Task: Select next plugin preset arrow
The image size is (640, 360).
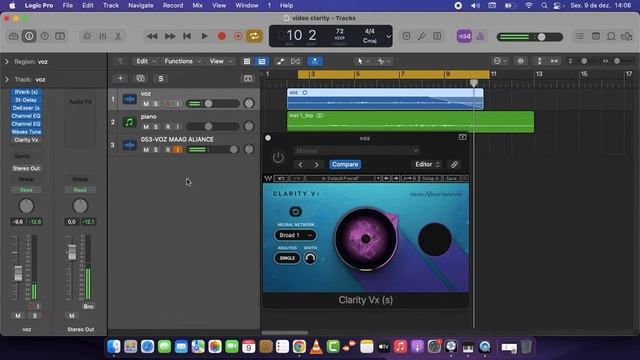Action: (x=316, y=164)
